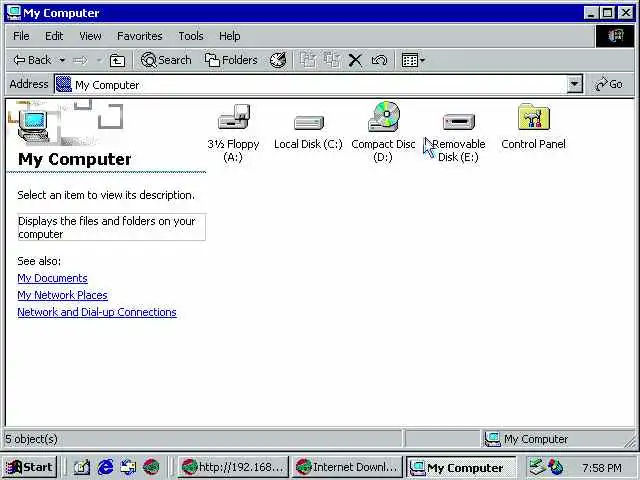Open the Tools menu
Viewport: 640px width, 480px height.
[x=191, y=36]
